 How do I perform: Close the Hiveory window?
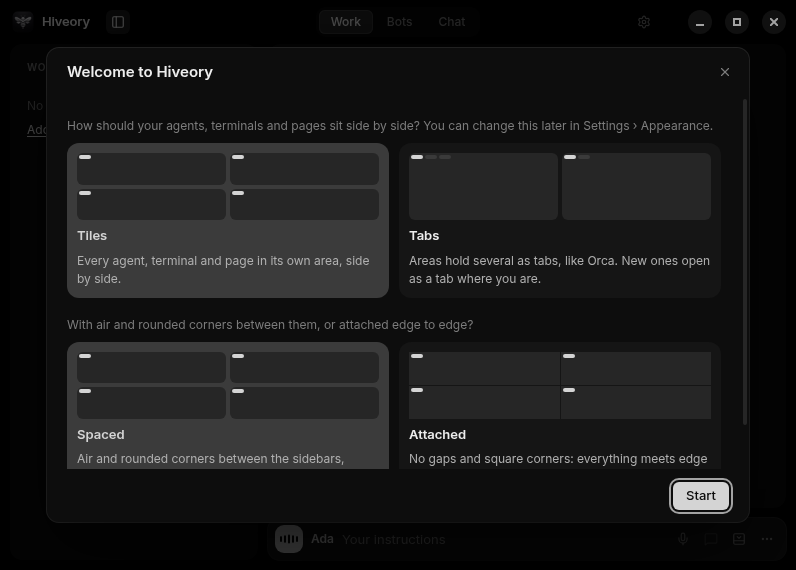point(774,22)
